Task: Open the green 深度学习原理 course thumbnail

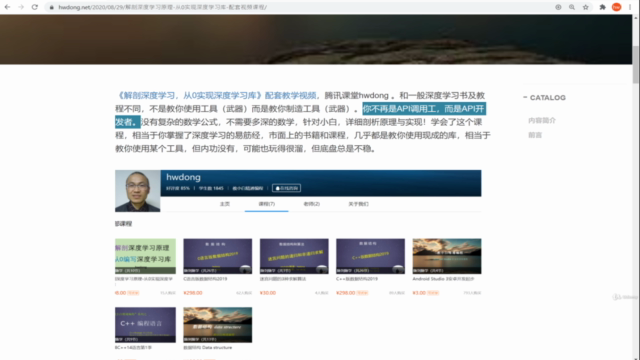Action: point(145,256)
